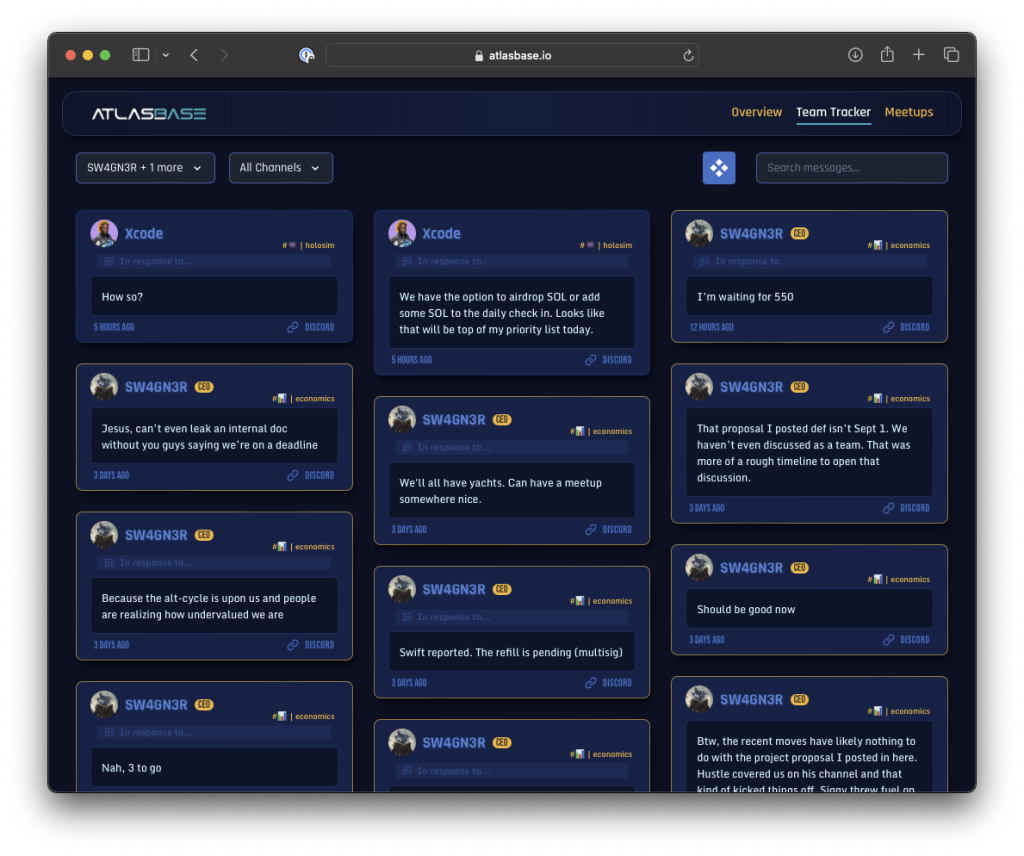Click the chain link icon next to DISCORD on 'Swift reported' card

pos(590,682)
